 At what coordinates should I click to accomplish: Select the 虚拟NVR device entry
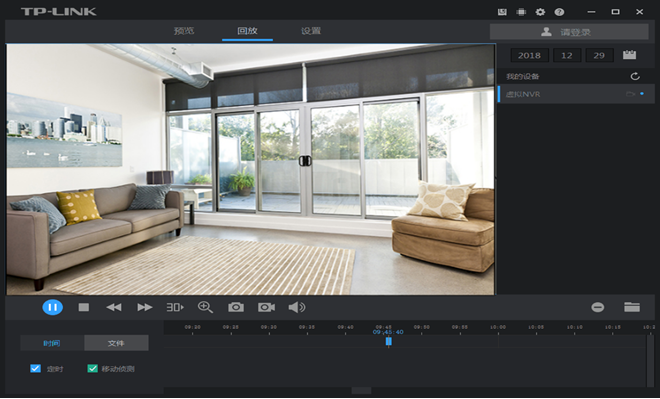coord(576,94)
